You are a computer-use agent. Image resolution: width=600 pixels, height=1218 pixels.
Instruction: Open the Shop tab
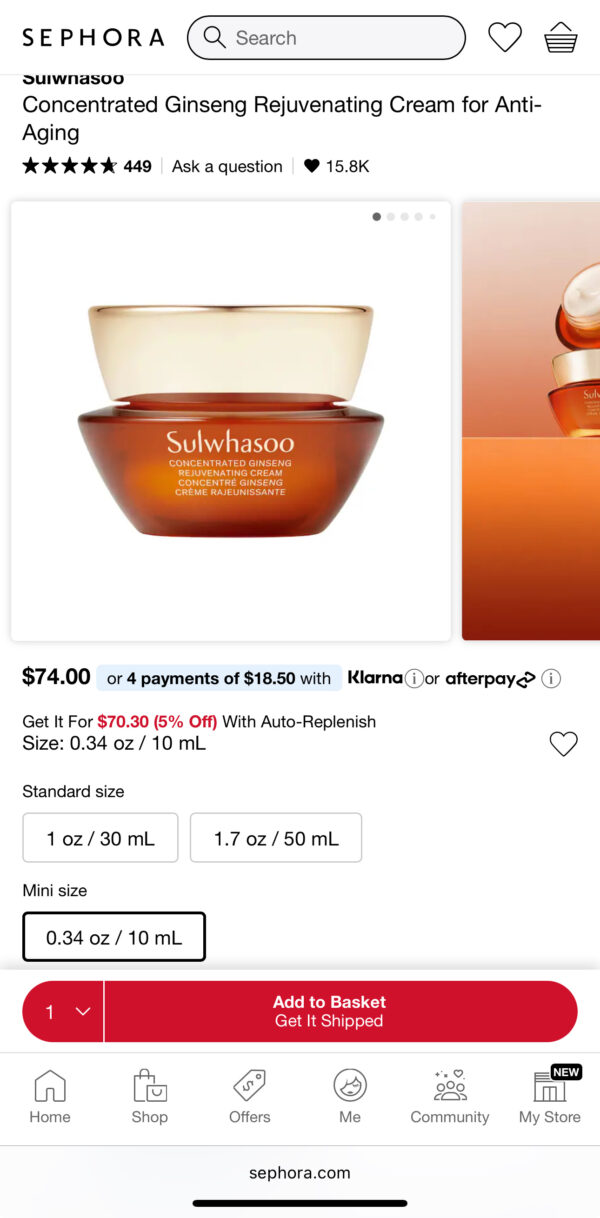click(150, 1097)
